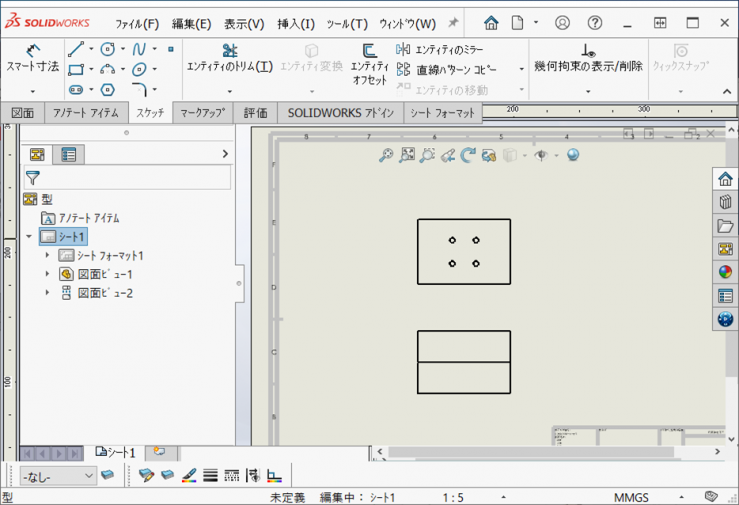
Task: Click Hide/Show Edges icon
Action: click(x=253, y=475)
